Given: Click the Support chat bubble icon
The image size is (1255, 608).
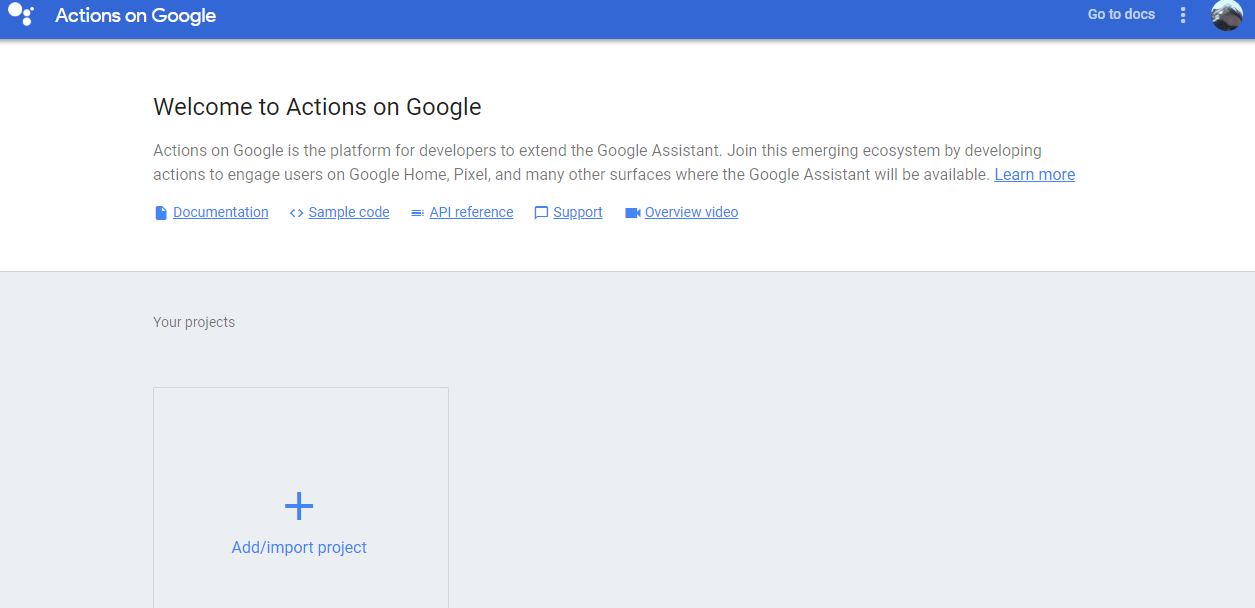Looking at the screenshot, I should (541, 213).
